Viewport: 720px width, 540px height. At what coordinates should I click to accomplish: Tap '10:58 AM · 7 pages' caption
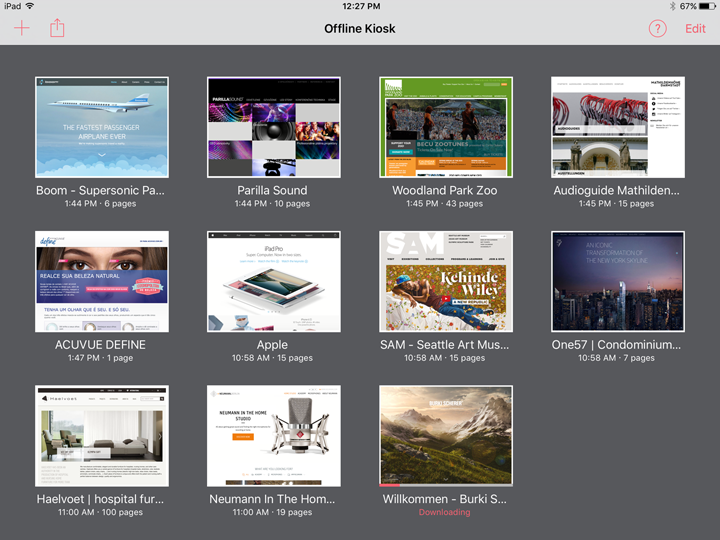(x=616, y=358)
